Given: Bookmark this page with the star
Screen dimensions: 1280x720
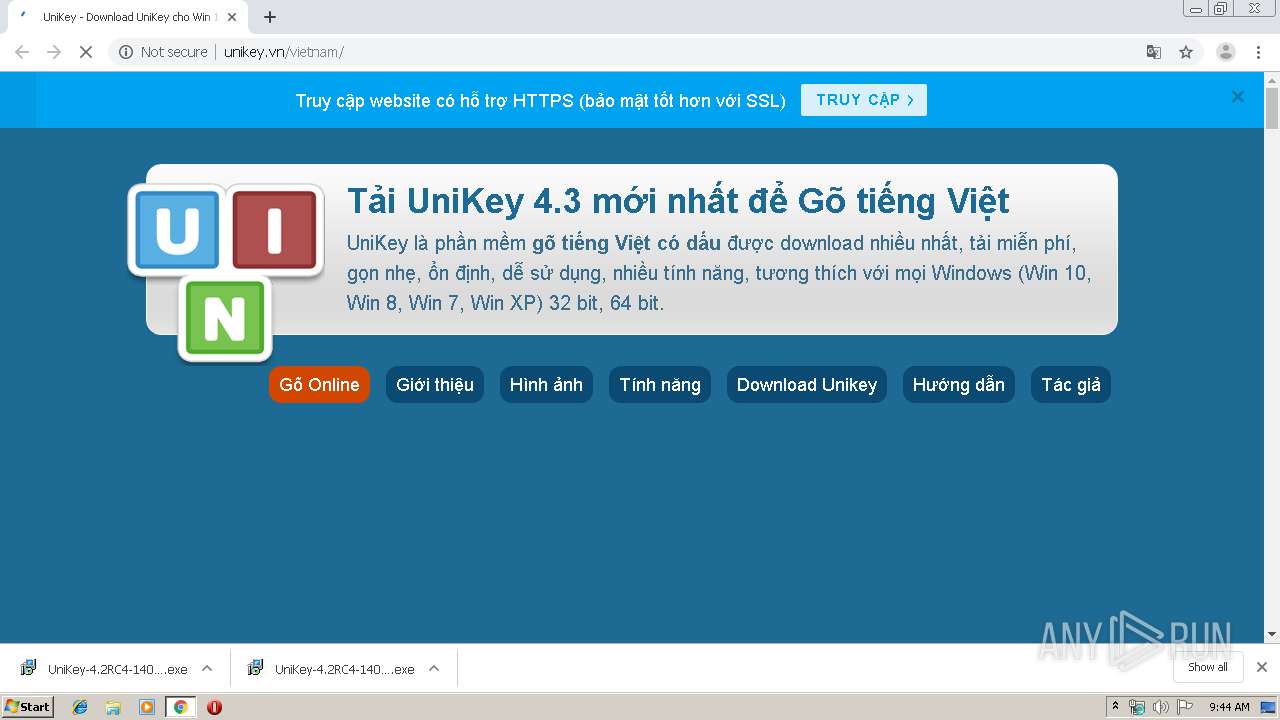Looking at the screenshot, I should click(1186, 52).
